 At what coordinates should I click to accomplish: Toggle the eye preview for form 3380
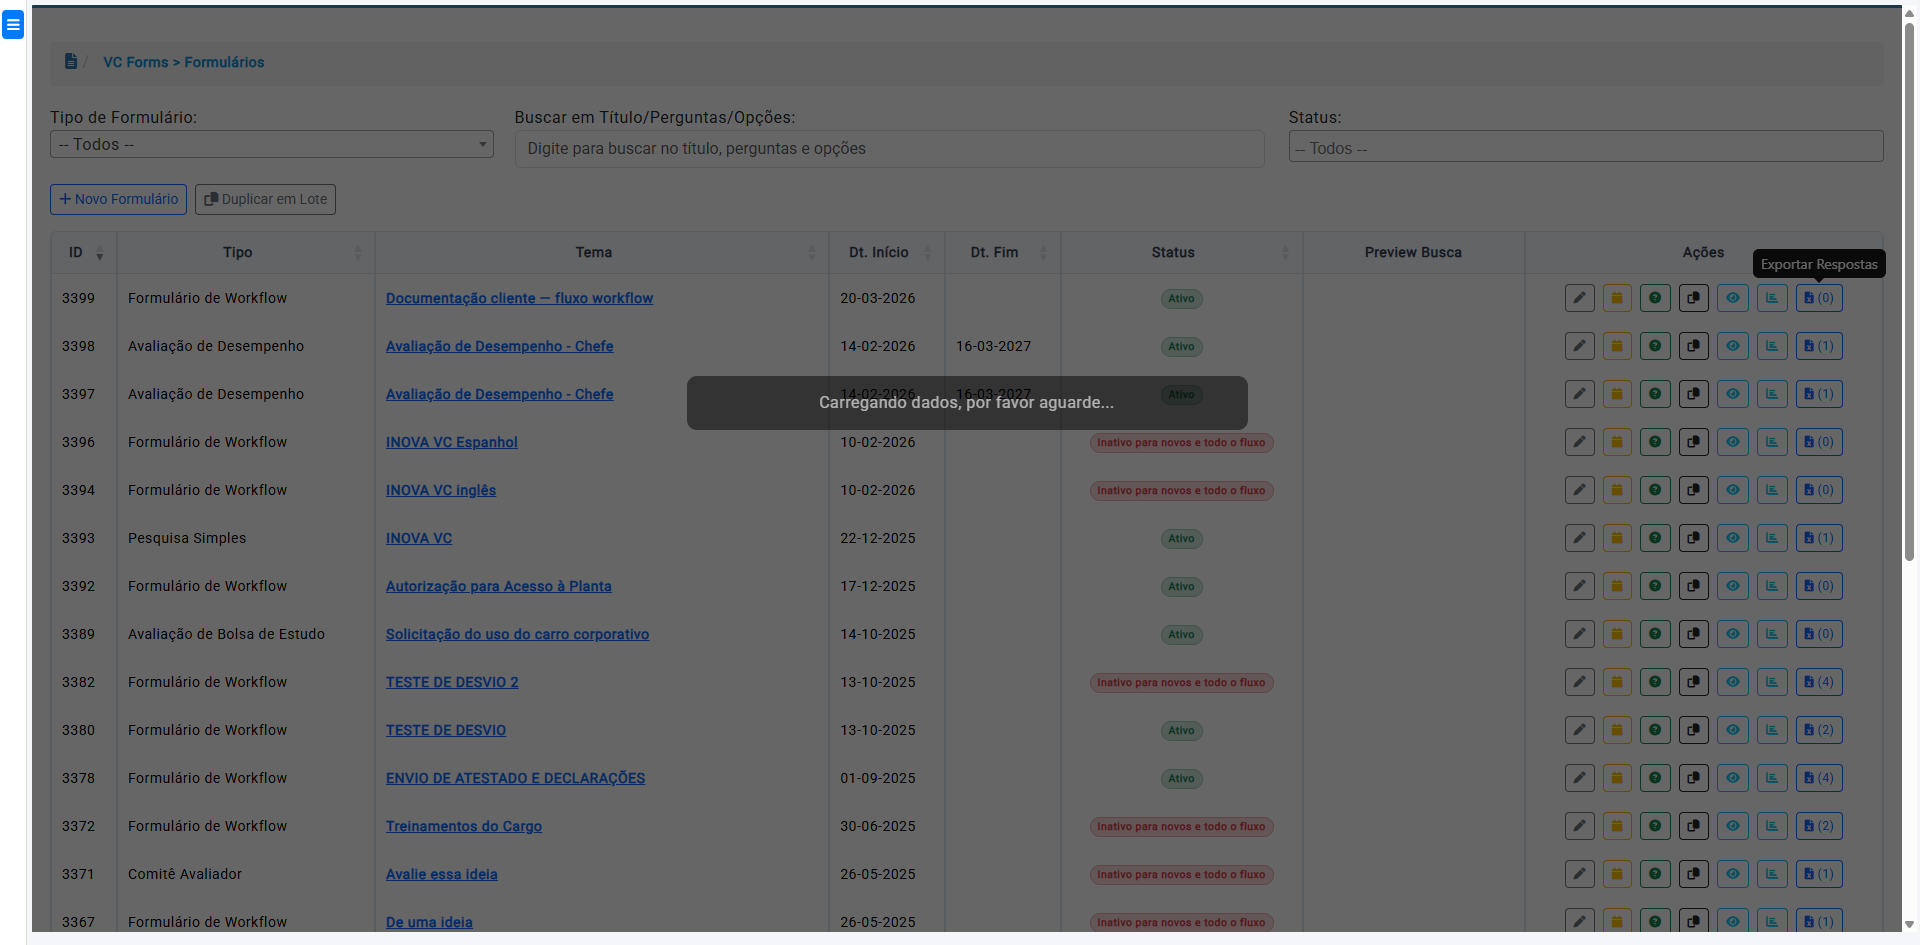pos(1733,730)
